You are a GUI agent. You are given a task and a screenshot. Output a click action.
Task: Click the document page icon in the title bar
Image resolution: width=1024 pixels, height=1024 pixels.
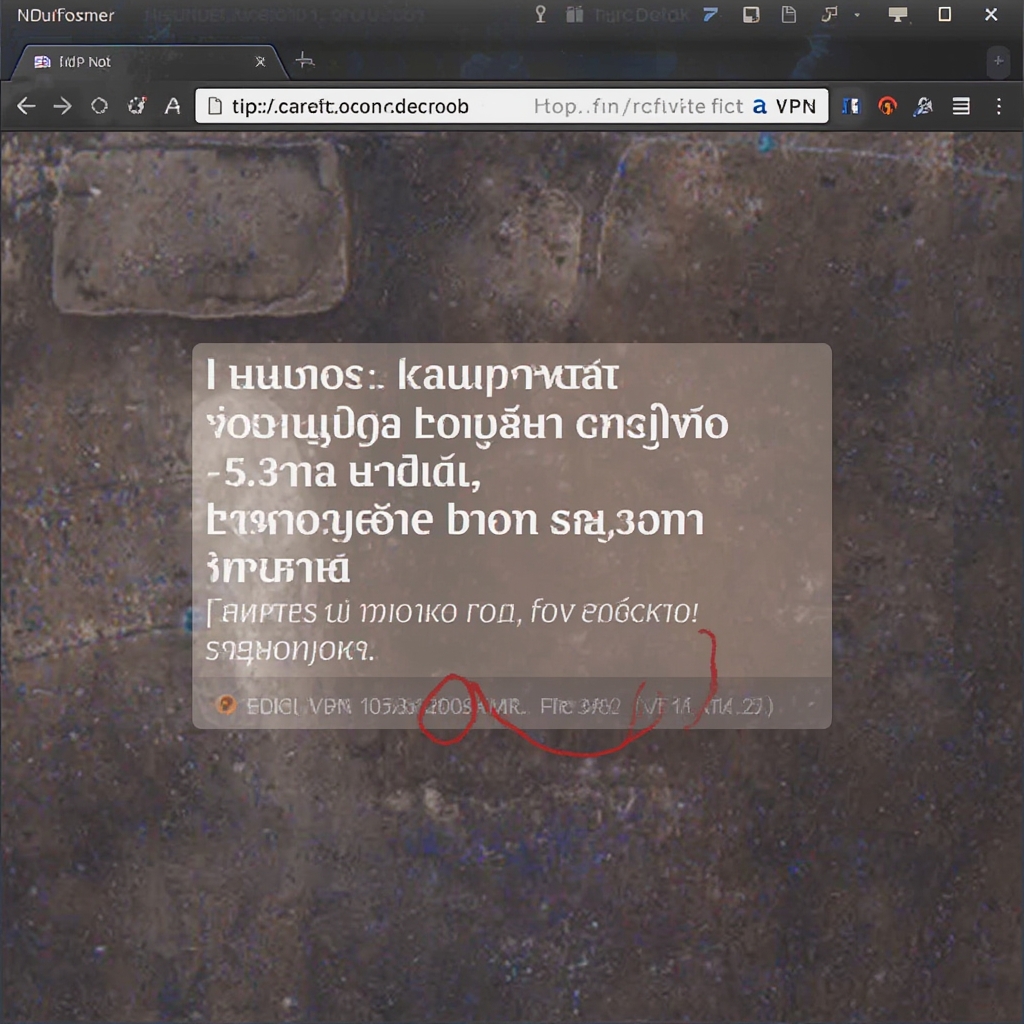(789, 15)
